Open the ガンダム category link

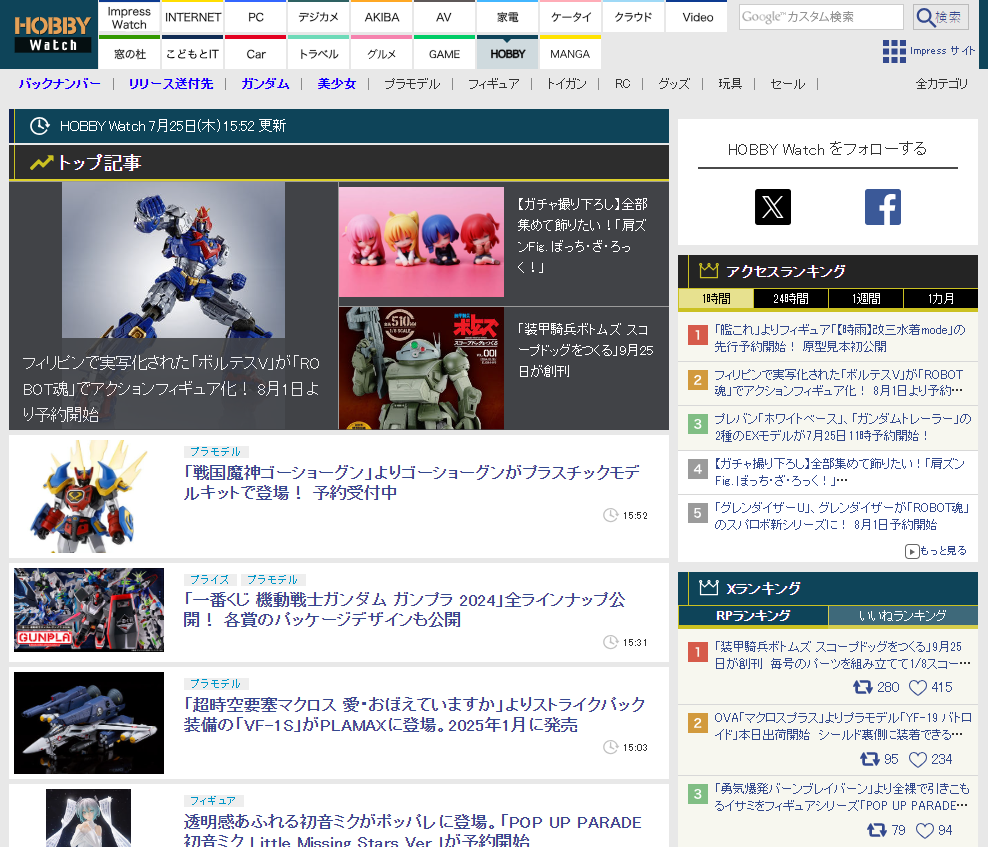265,84
